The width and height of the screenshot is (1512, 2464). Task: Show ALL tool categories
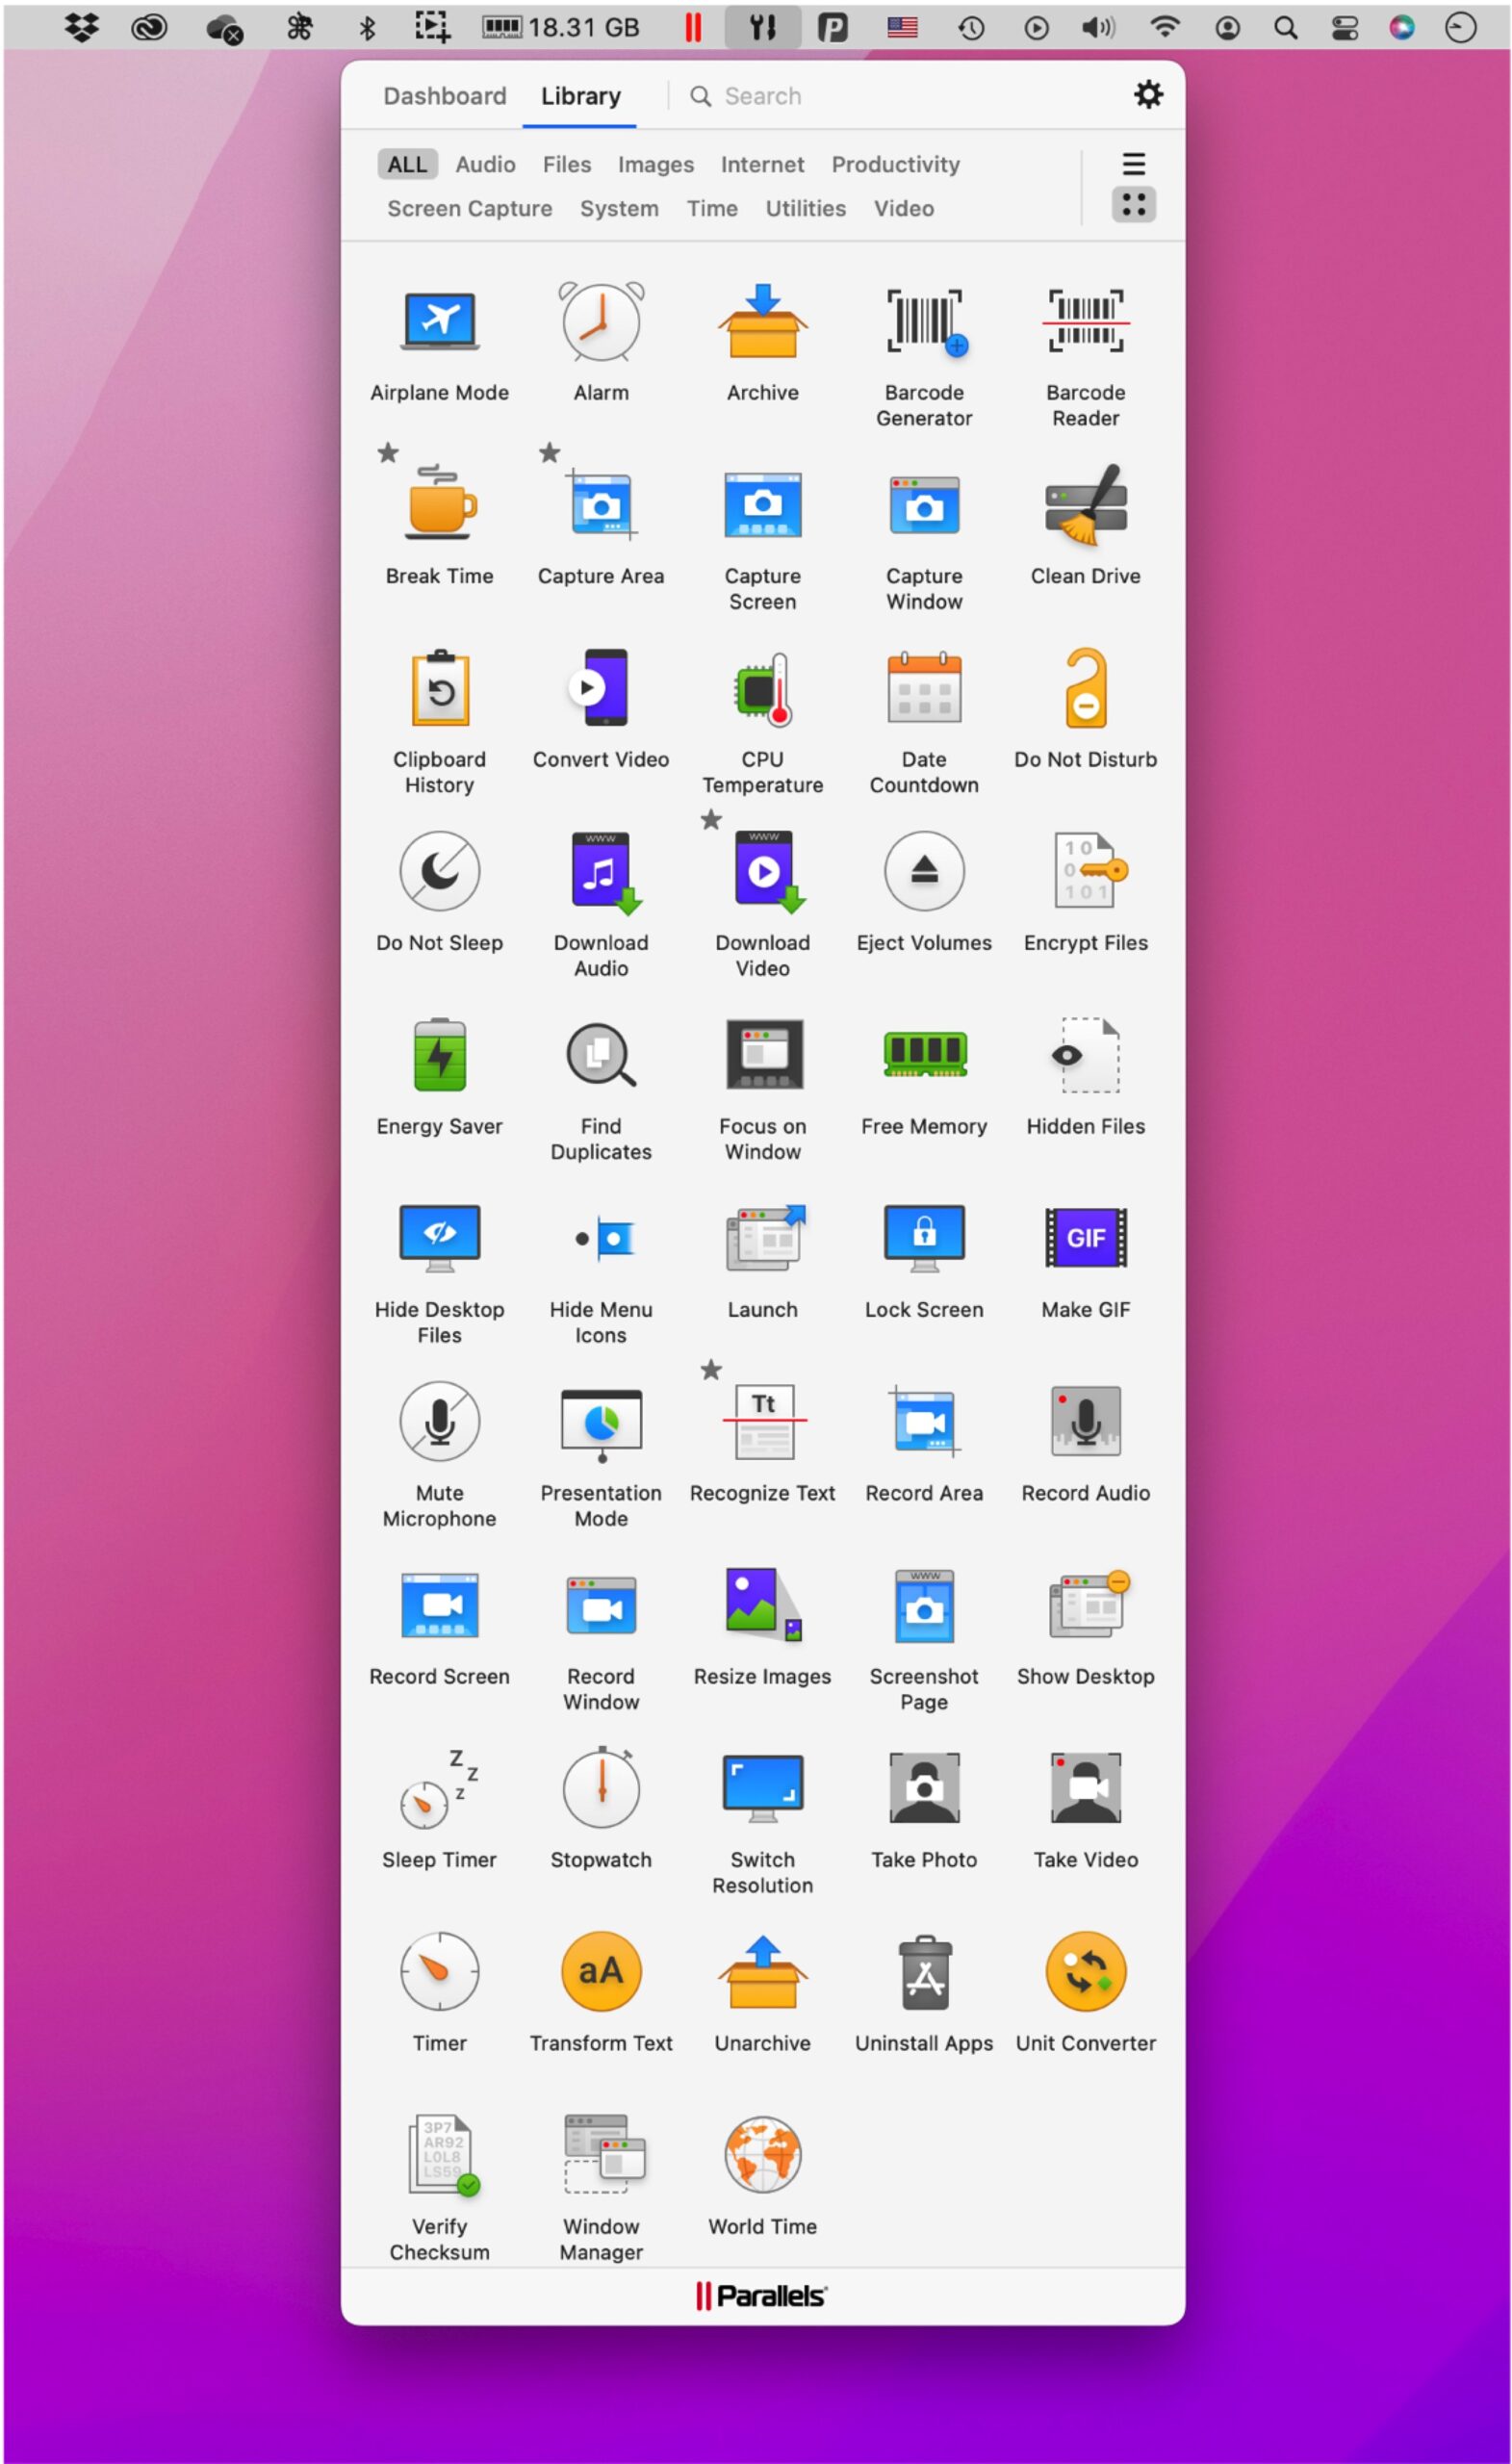407,164
